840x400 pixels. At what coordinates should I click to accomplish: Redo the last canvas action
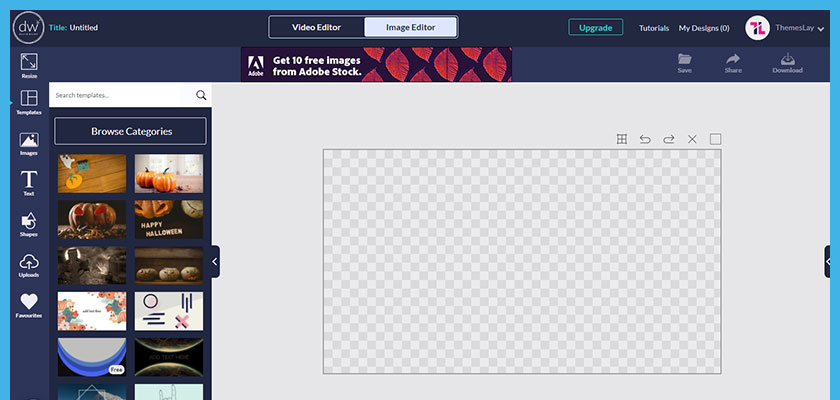(669, 139)
